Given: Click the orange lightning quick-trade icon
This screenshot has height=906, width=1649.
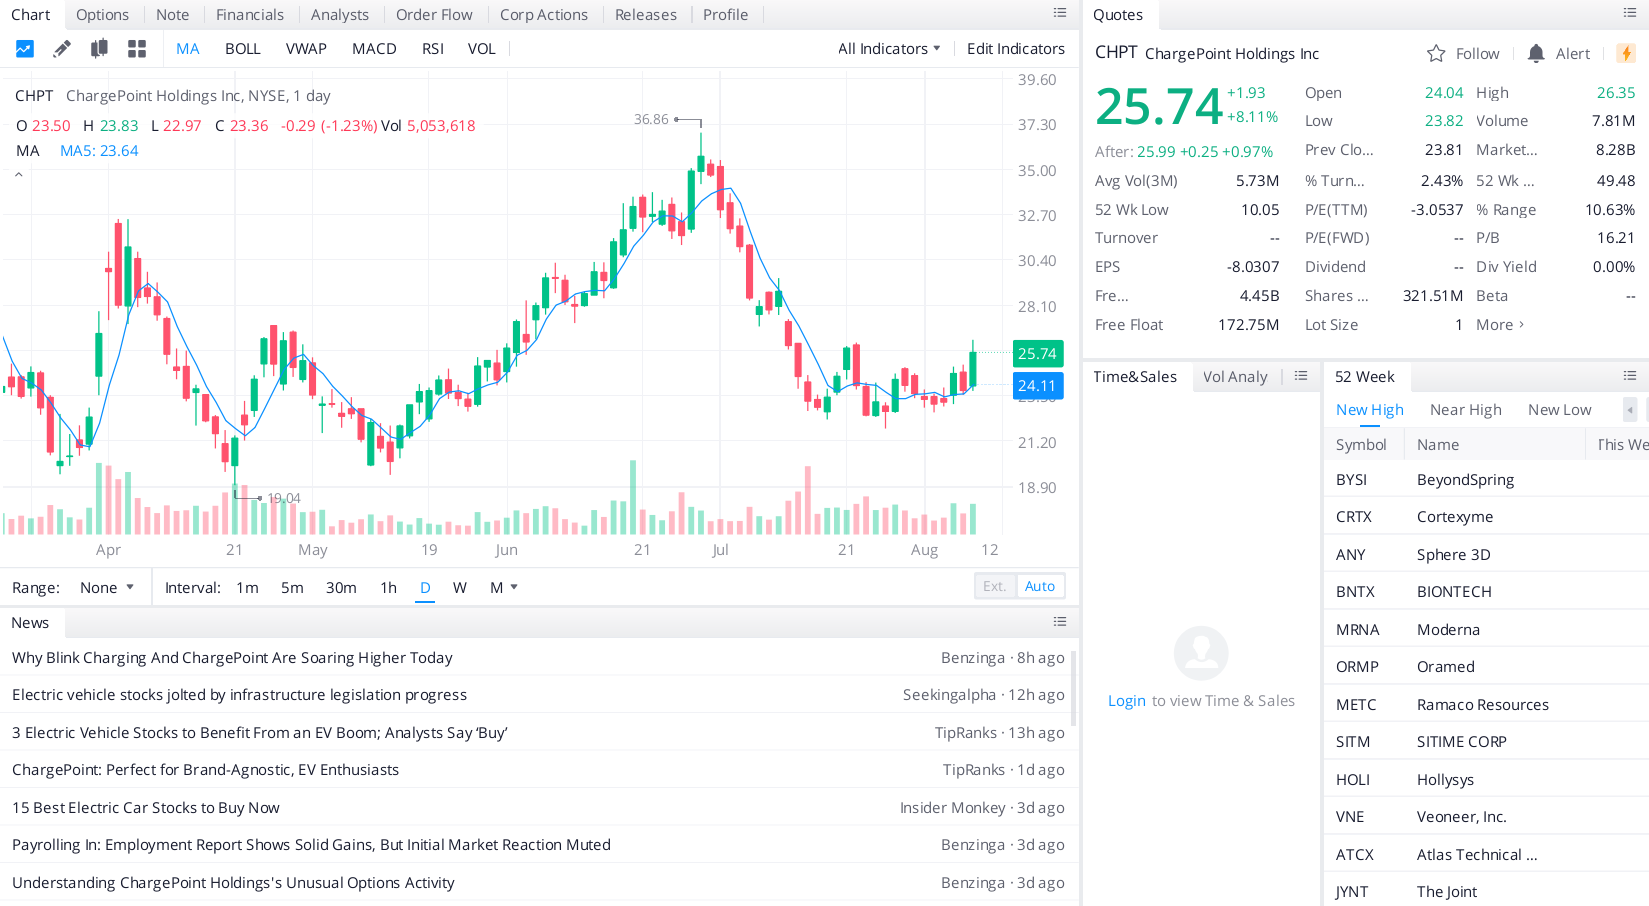Looking at the screenshot, I should coord(1626,53).
